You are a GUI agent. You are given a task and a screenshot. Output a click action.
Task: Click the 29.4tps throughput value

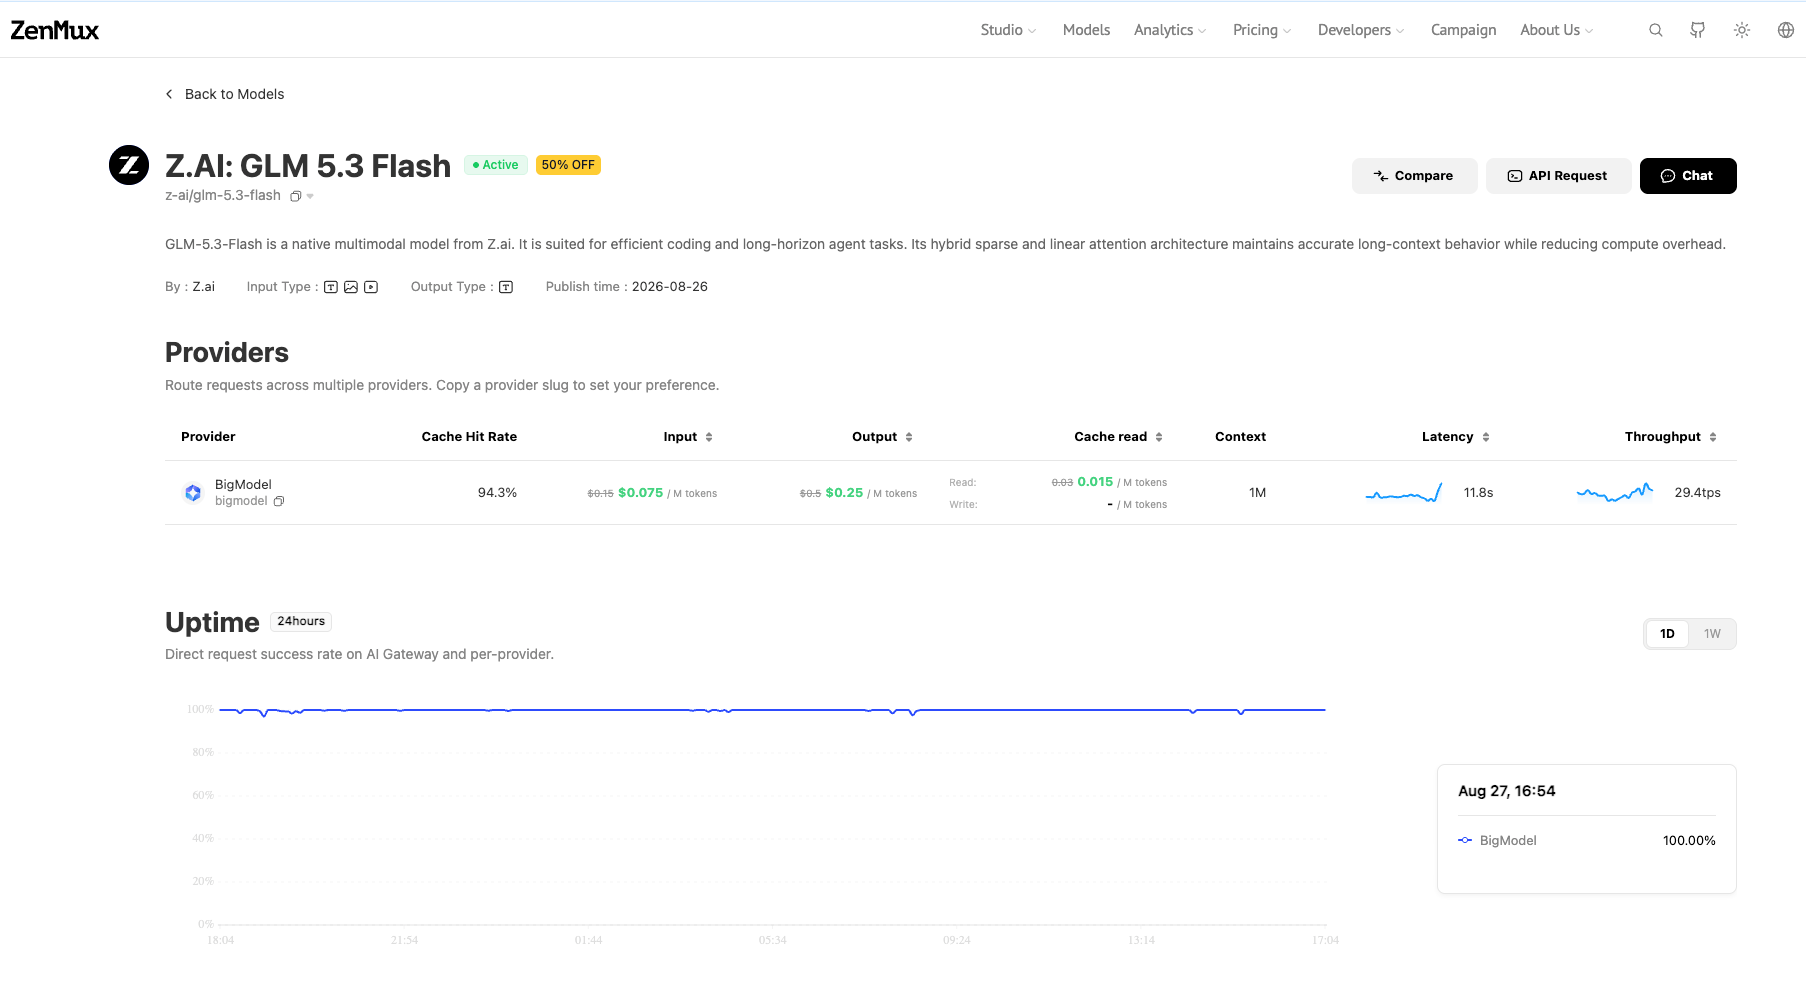(1697, 493)
